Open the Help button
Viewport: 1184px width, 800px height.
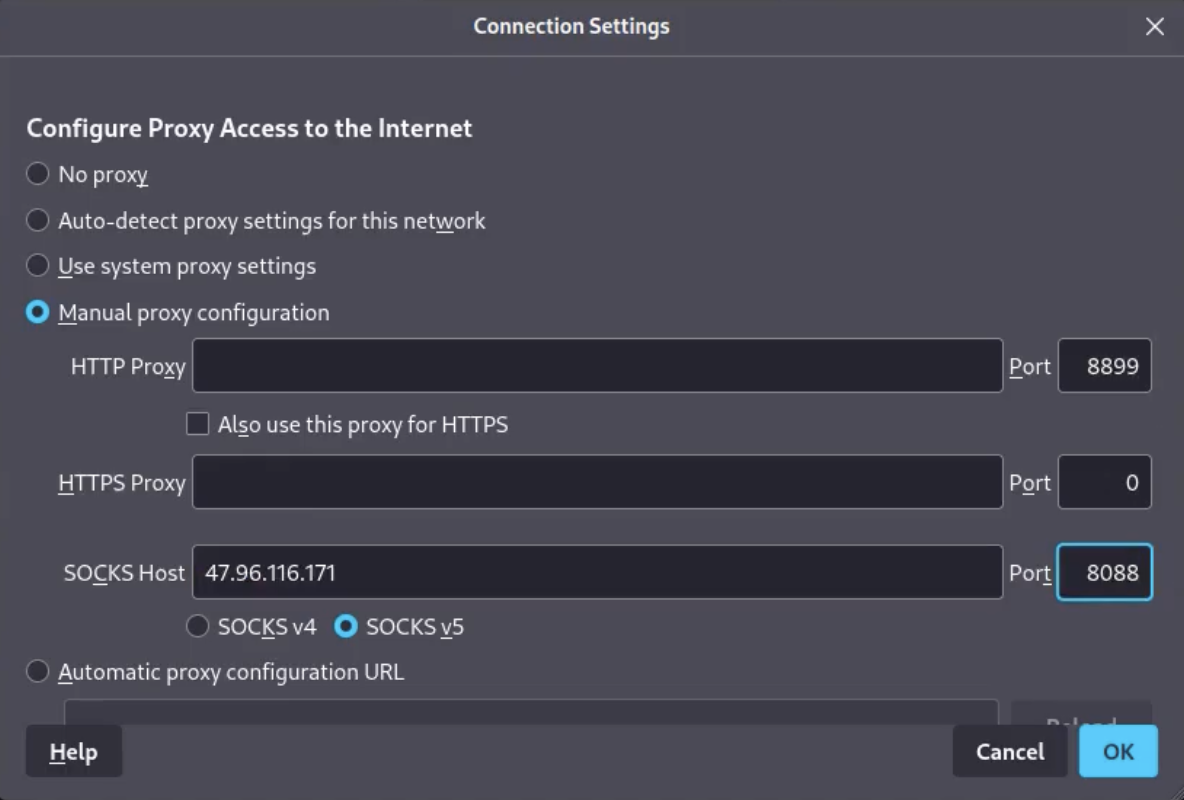click(74, 752)
